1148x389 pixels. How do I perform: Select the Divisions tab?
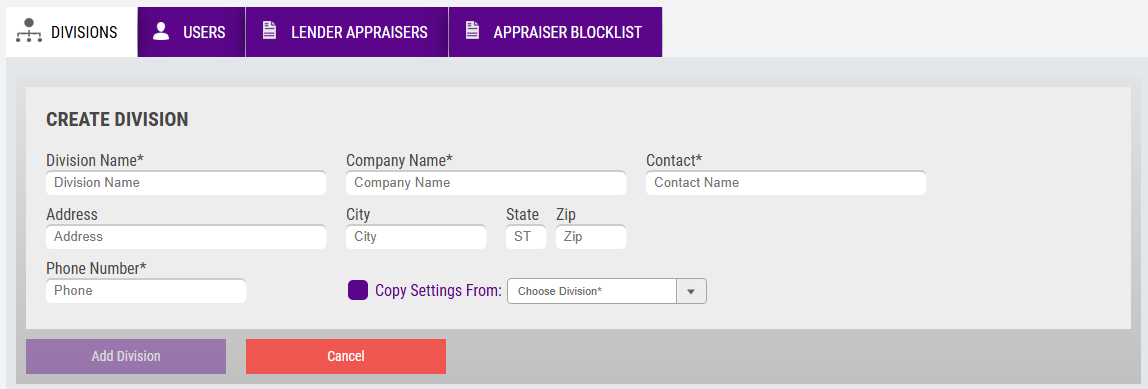click(72, 32)
